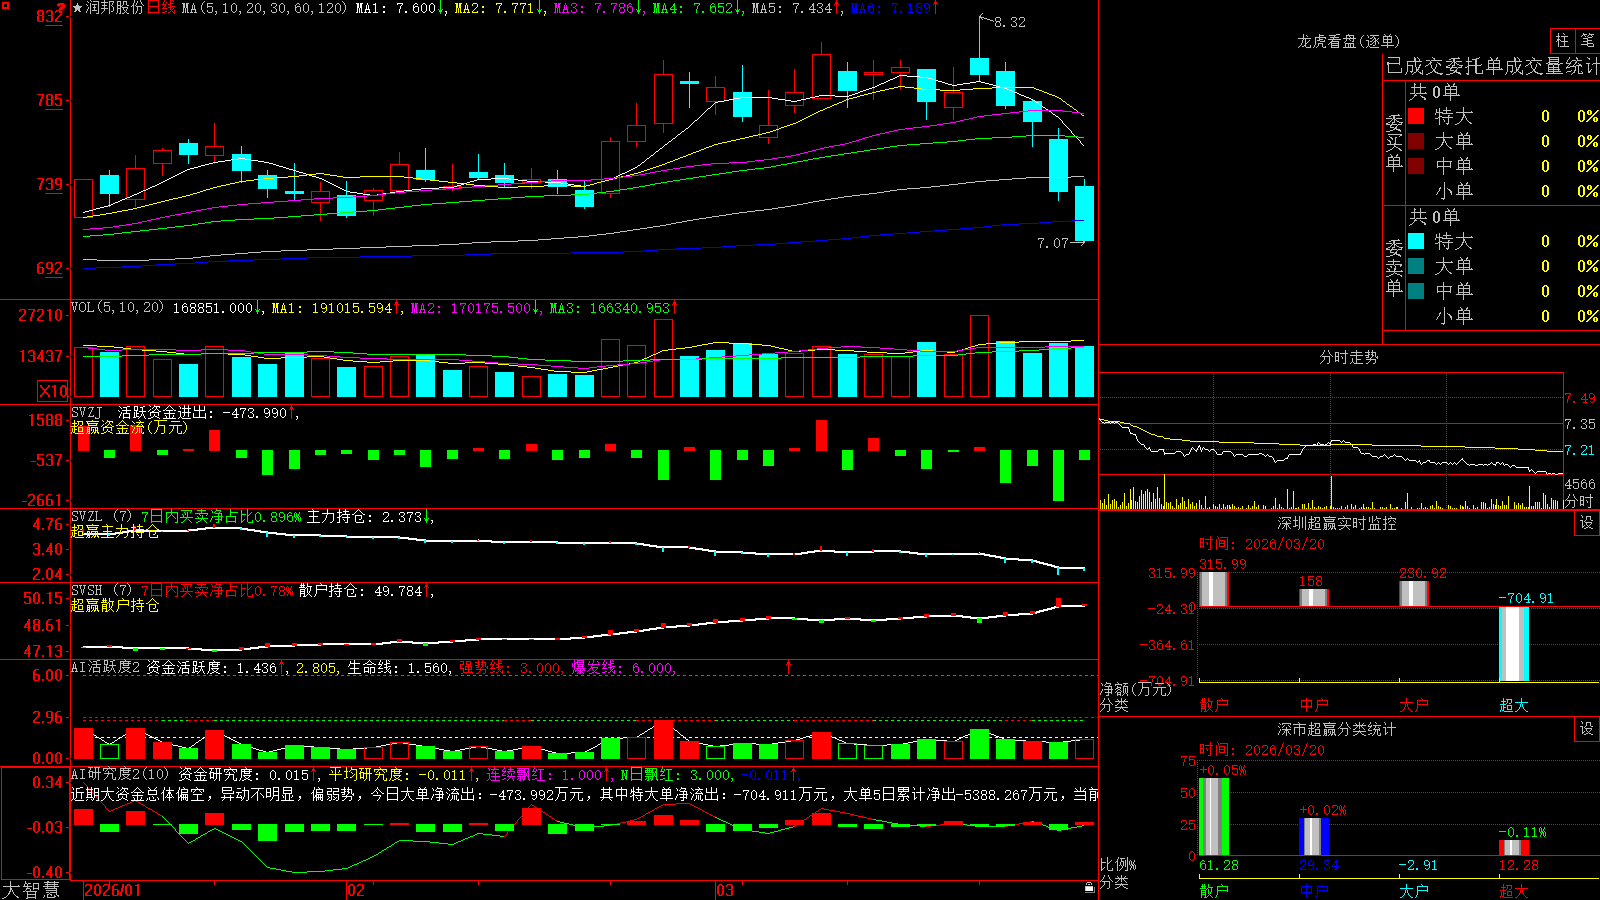Open MA(5,10,20,30,60,120) indicator parameters
1600x900 pixels.
[264, 8]
